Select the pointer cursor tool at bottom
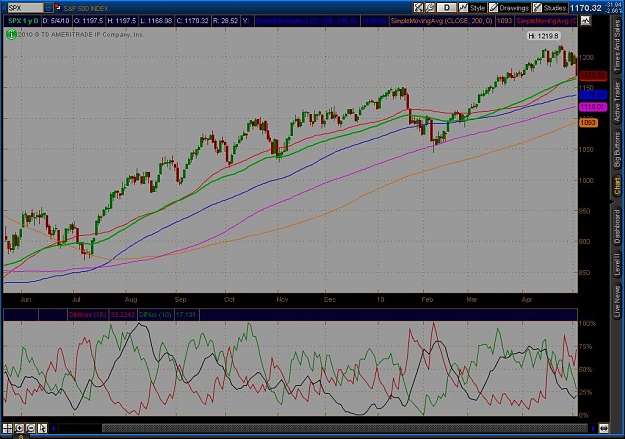Screen dimensions: 625x439 pyautogui.click(x=42, y=428)
